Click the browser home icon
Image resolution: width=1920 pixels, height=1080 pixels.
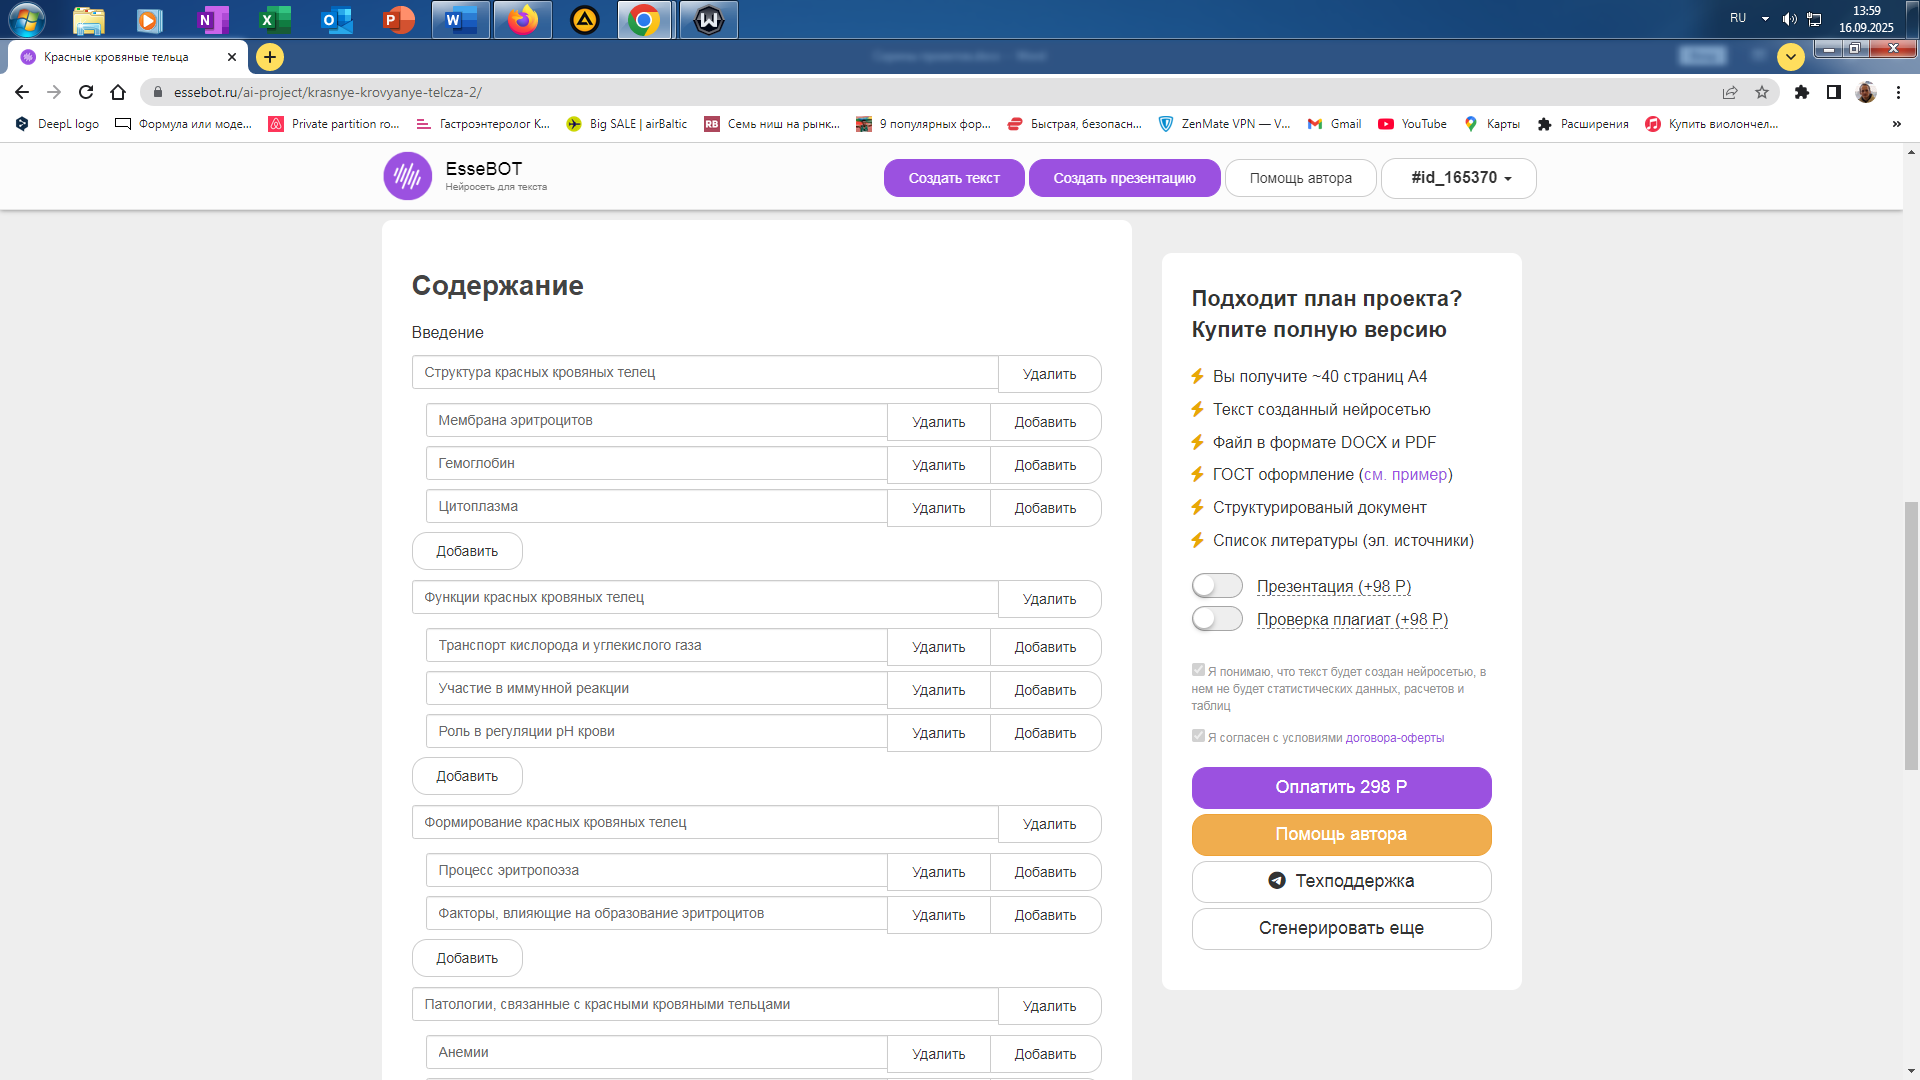(x=118, y=92)
